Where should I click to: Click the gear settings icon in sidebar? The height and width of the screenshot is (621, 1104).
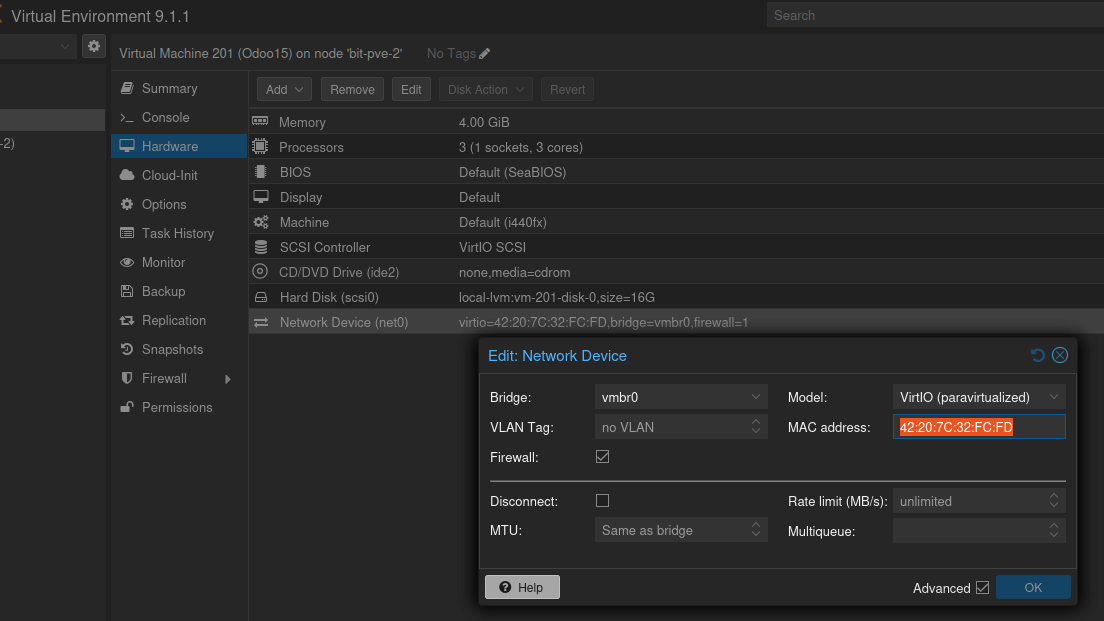click(x=93, y=46)
